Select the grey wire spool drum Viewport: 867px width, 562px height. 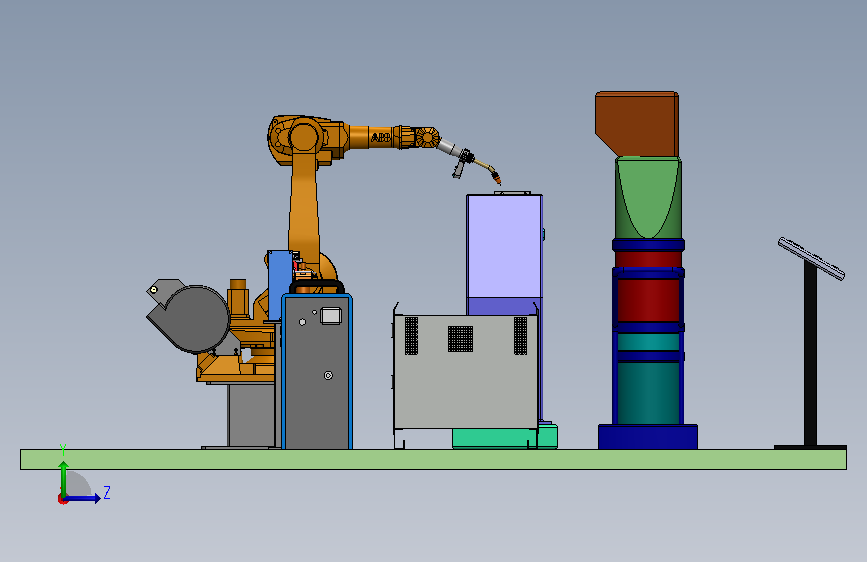(x=197, y=319)
